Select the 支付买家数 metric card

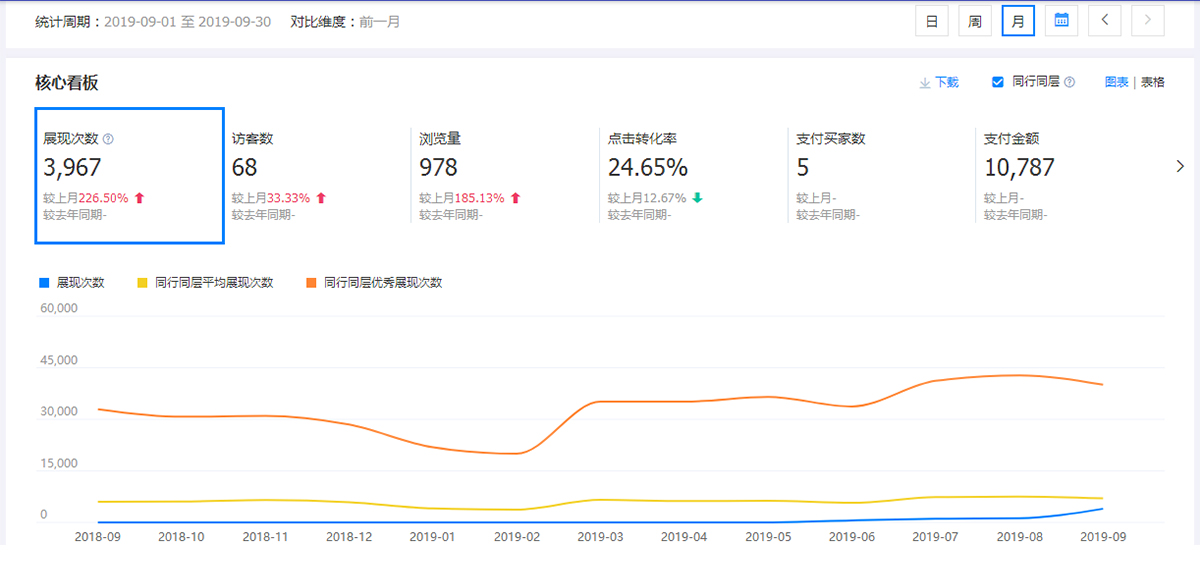tap(881, 175)
